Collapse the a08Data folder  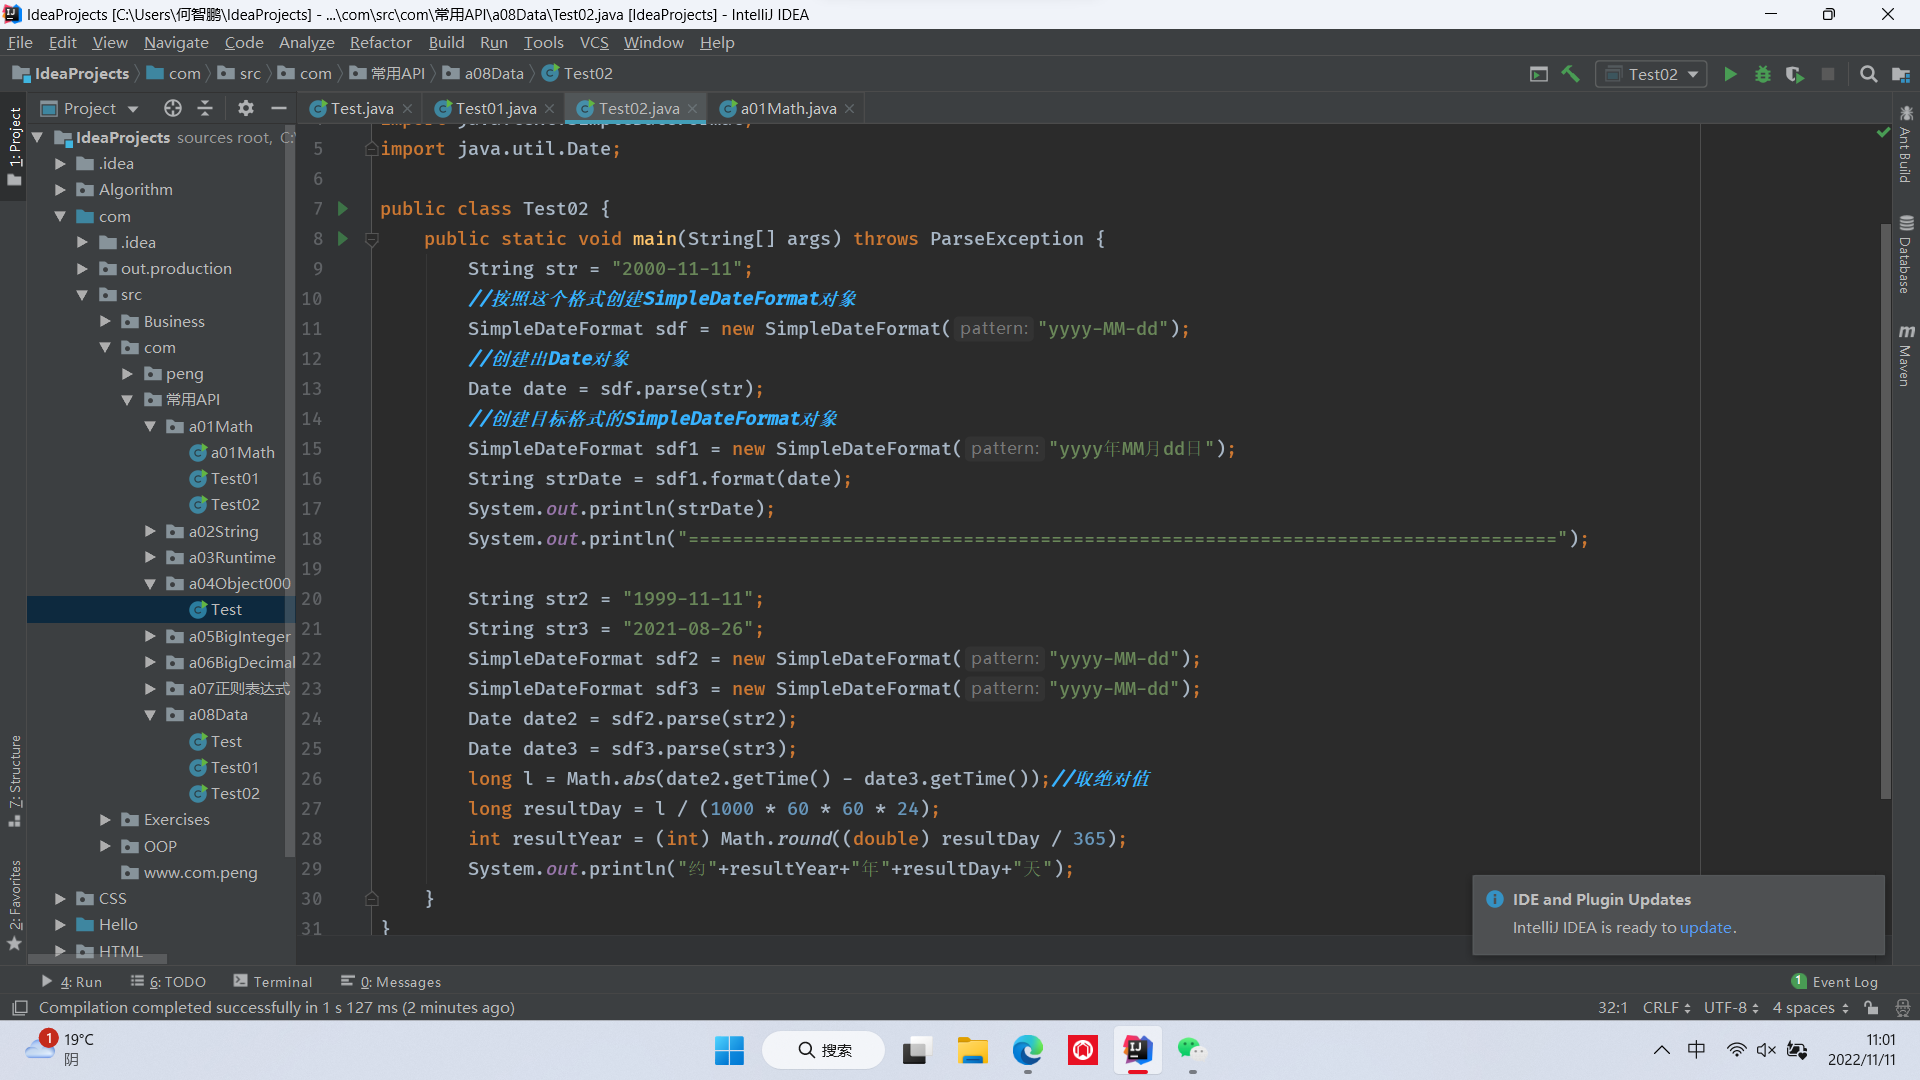150,715
